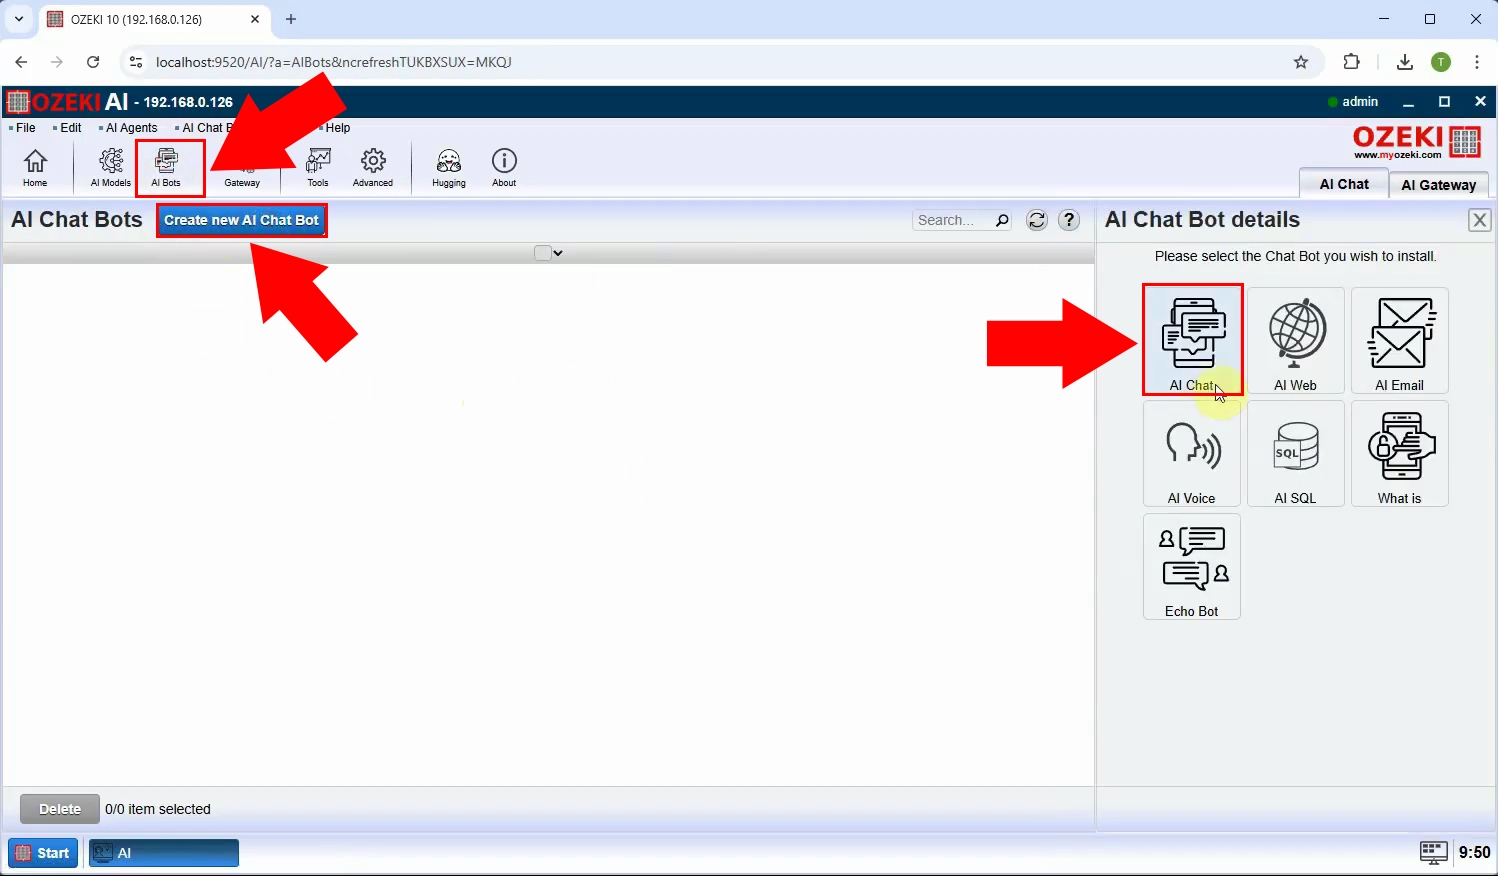Open browser downloads icon
The height and width of the screenshot is (876, 1498).
[x=1405, y=62]
